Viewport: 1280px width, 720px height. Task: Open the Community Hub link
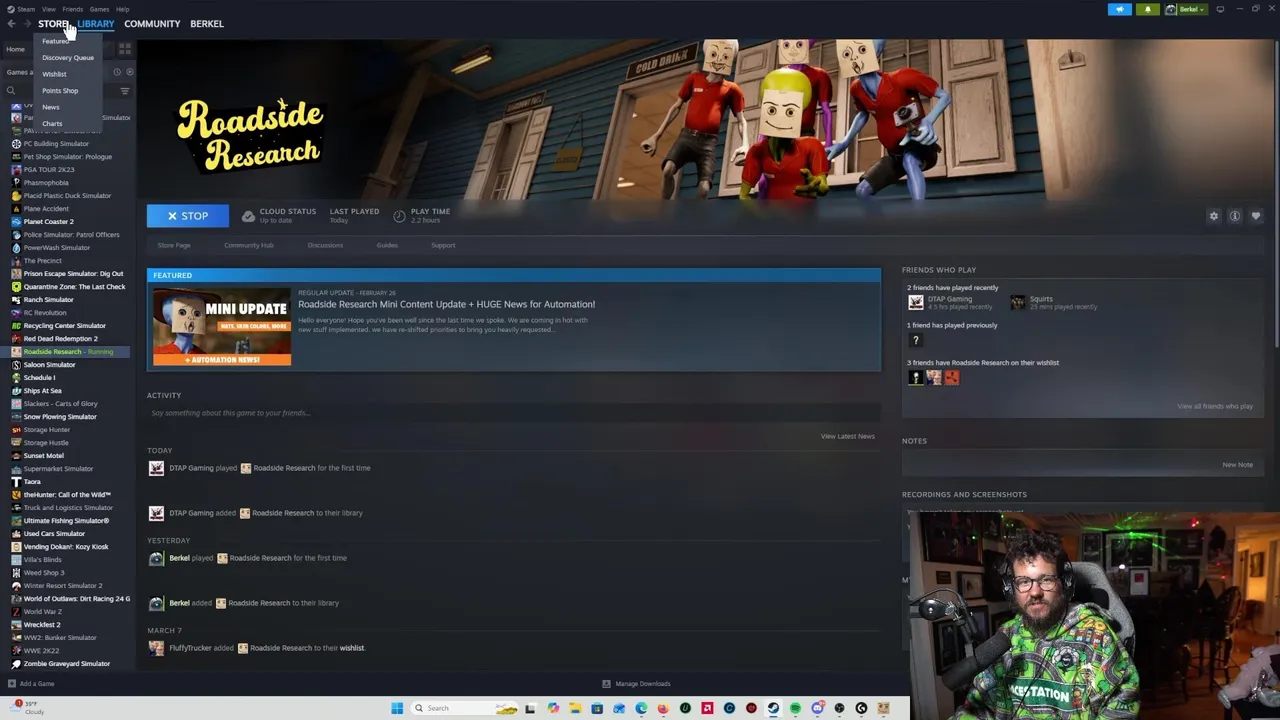pyautogui.click(x=249, y=245)
